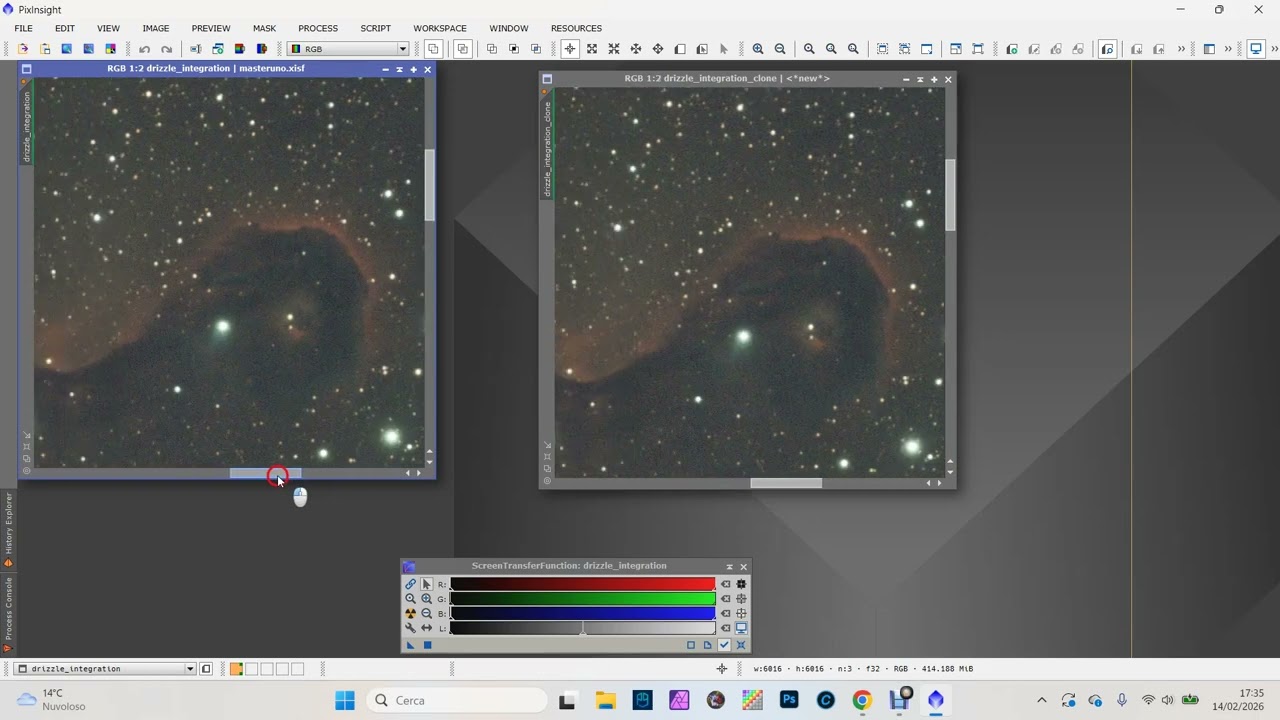Open Windows Start button

click(x=345, y=700)
